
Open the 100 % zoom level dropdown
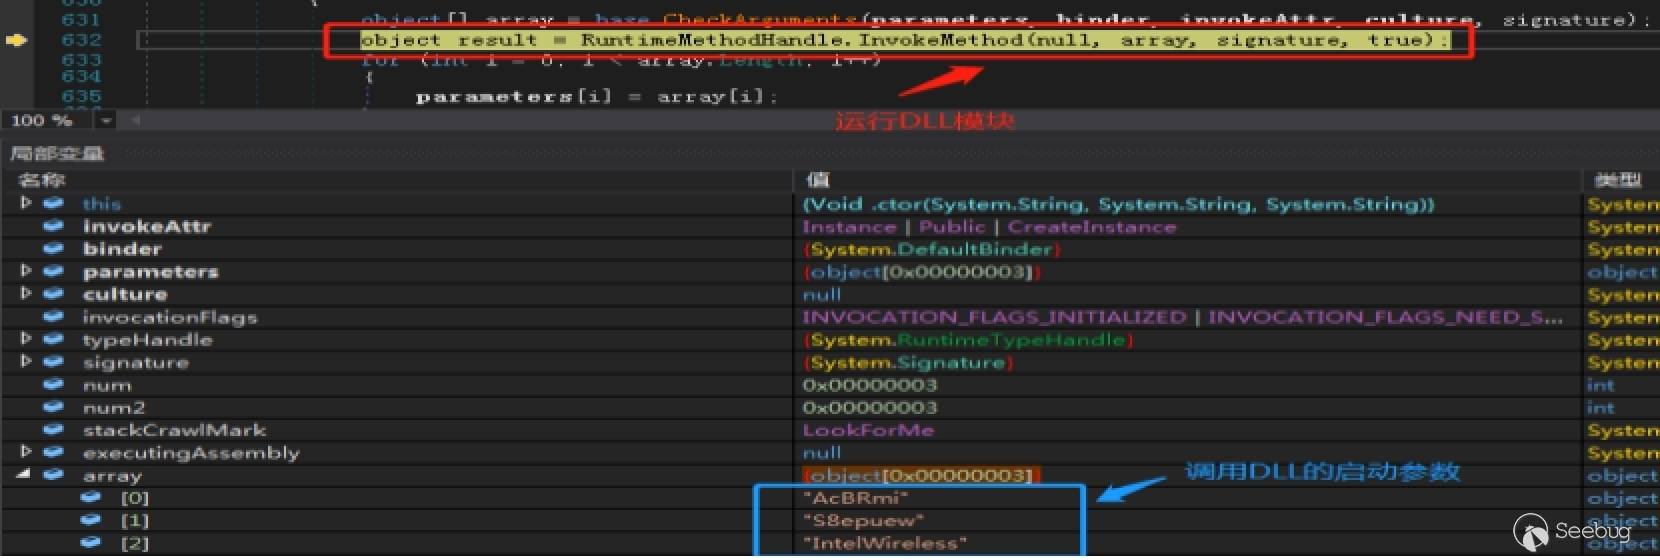(x=105, y=121)
